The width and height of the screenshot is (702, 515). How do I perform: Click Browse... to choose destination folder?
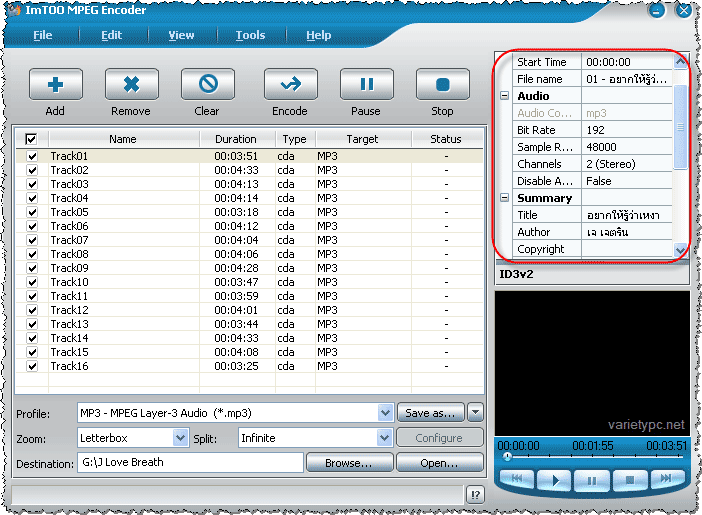click(349, 463)
